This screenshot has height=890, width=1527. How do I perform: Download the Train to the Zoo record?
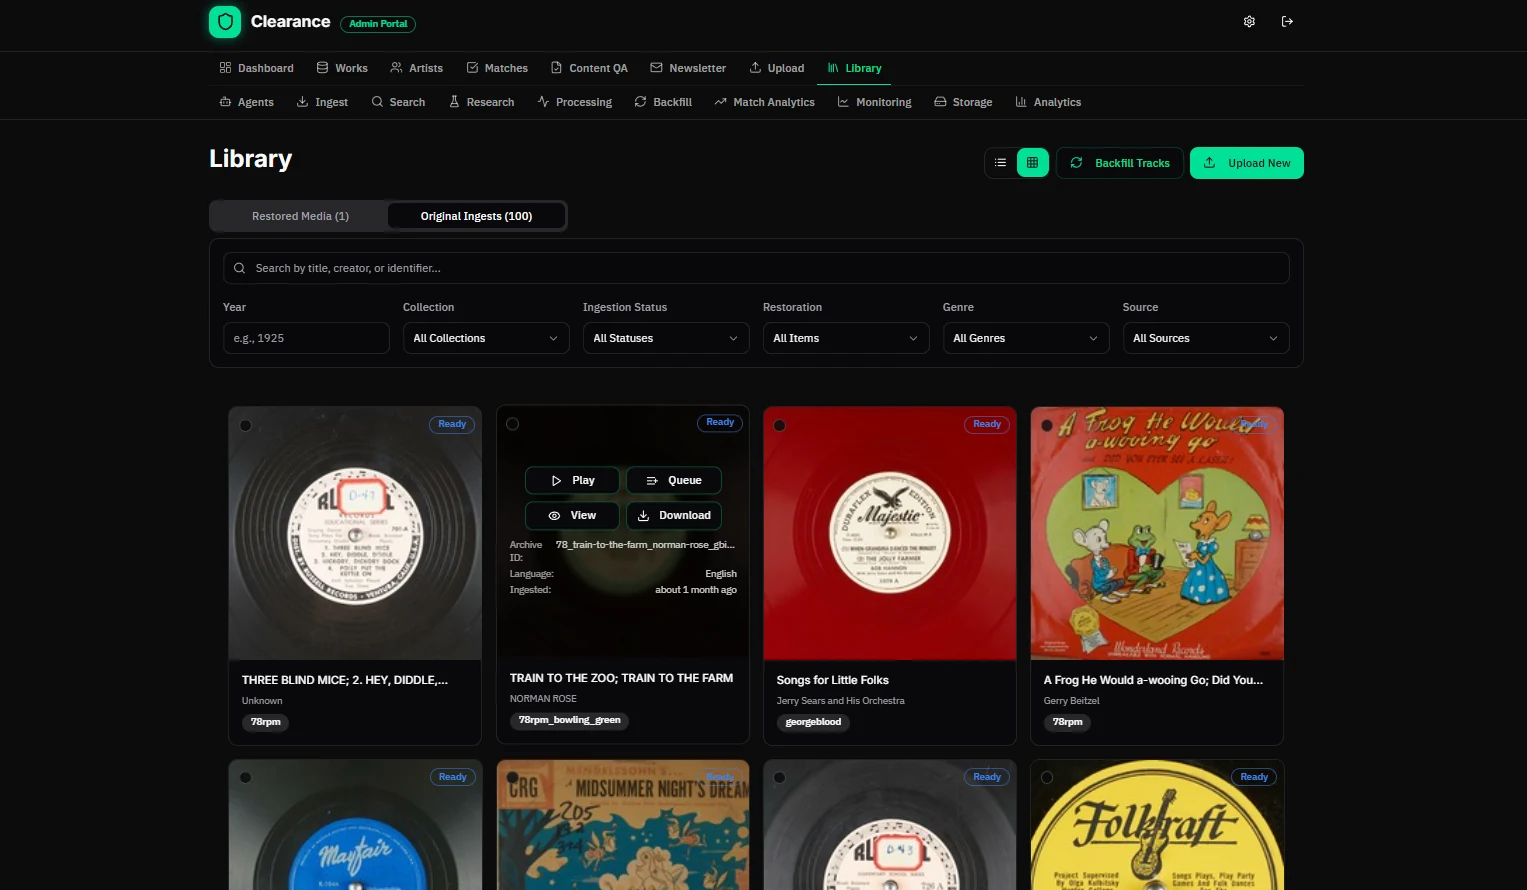click(x=674, y=516)
